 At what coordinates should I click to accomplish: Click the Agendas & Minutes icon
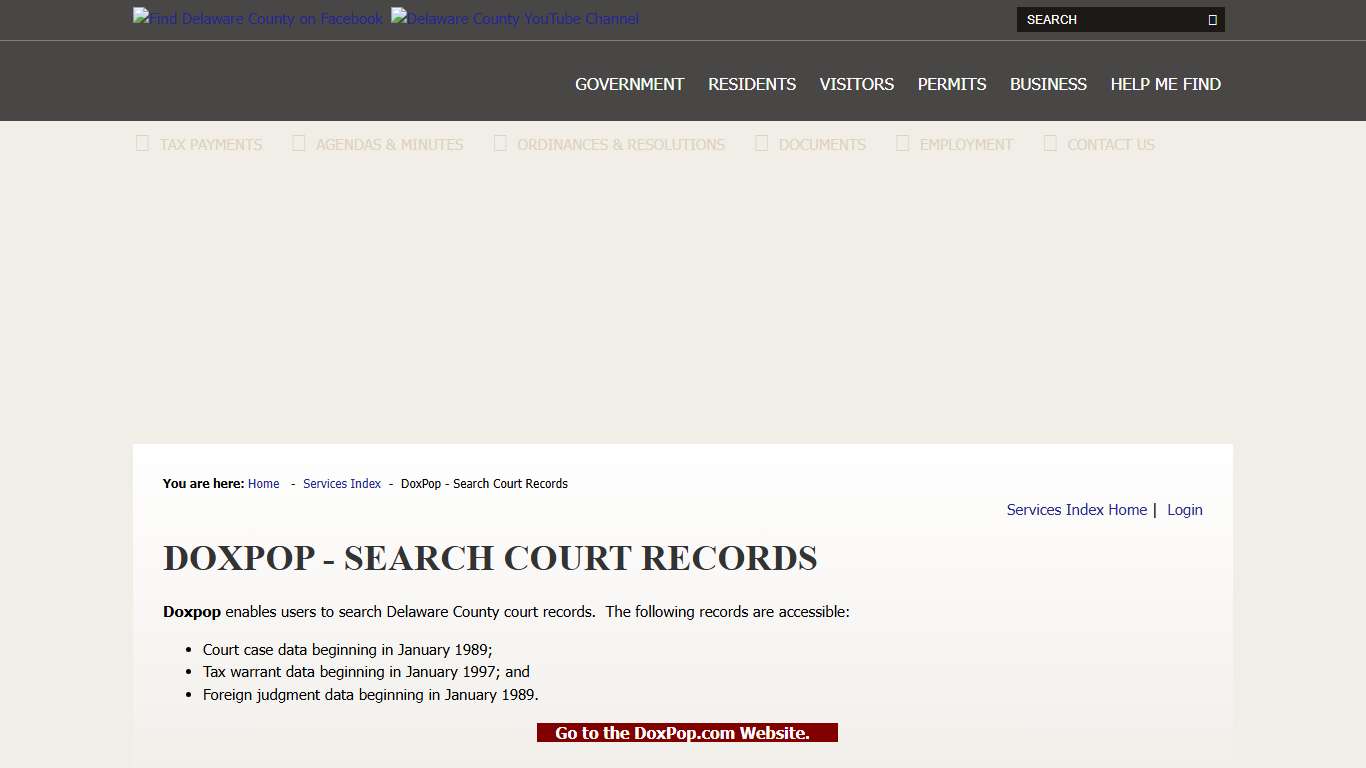click(x=298, y=143)
